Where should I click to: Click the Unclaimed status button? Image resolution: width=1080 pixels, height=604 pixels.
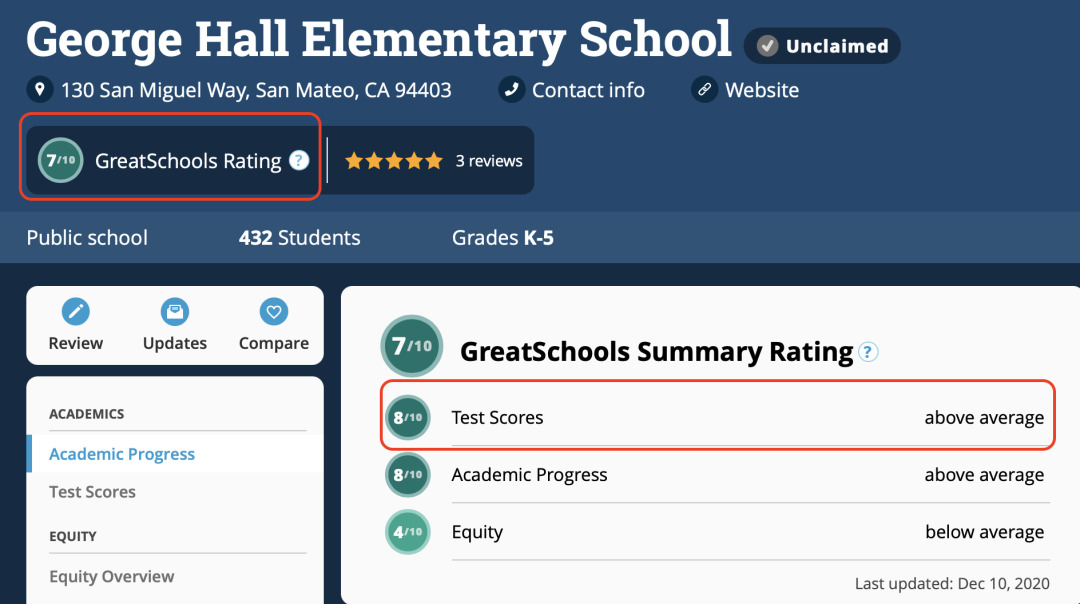point(822,46)
